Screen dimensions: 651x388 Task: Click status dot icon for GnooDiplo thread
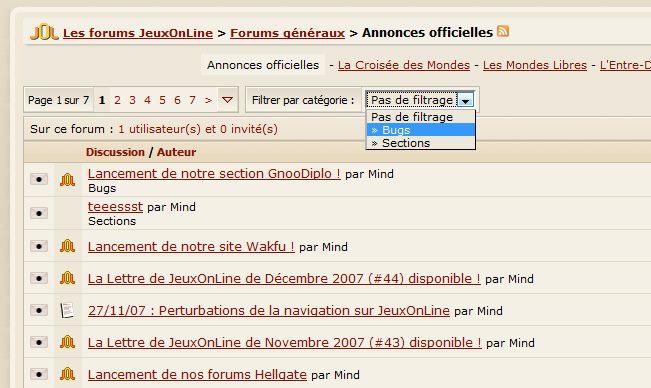(x=39, y=179)
